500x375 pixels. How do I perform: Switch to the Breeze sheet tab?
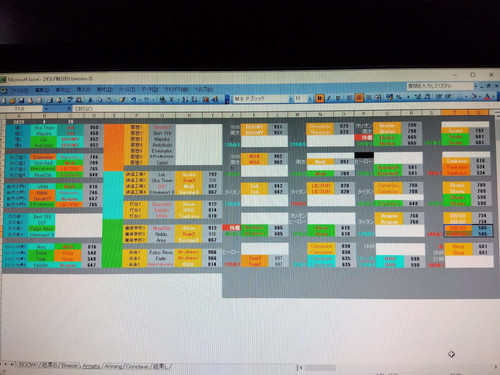point(70,366)
